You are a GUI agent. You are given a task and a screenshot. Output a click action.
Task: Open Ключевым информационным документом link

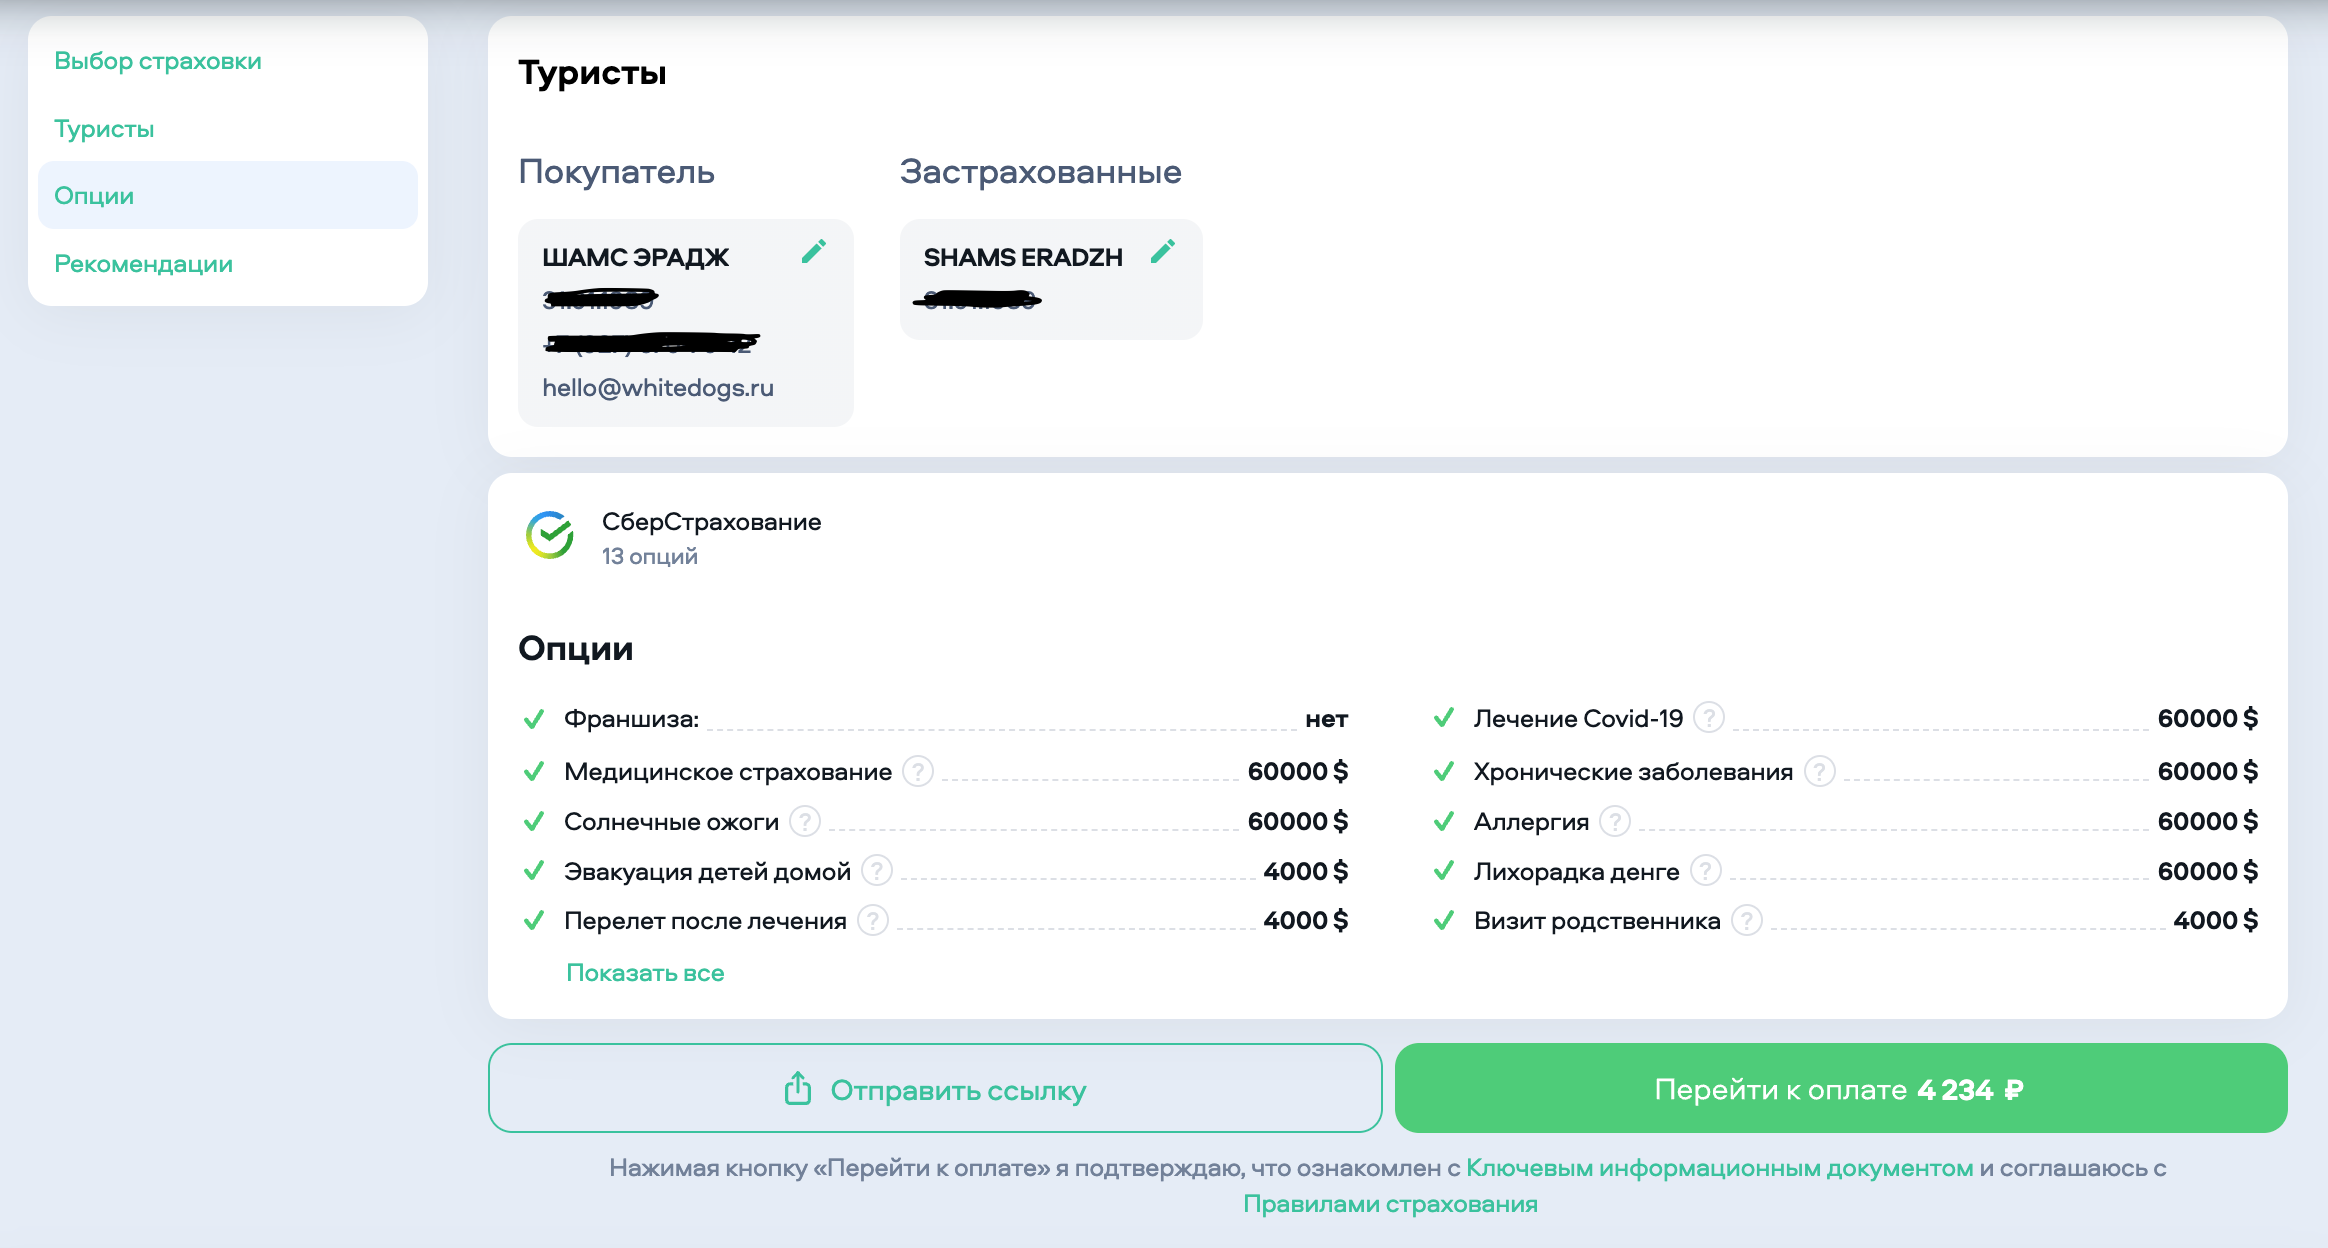pos(1719,1168)
